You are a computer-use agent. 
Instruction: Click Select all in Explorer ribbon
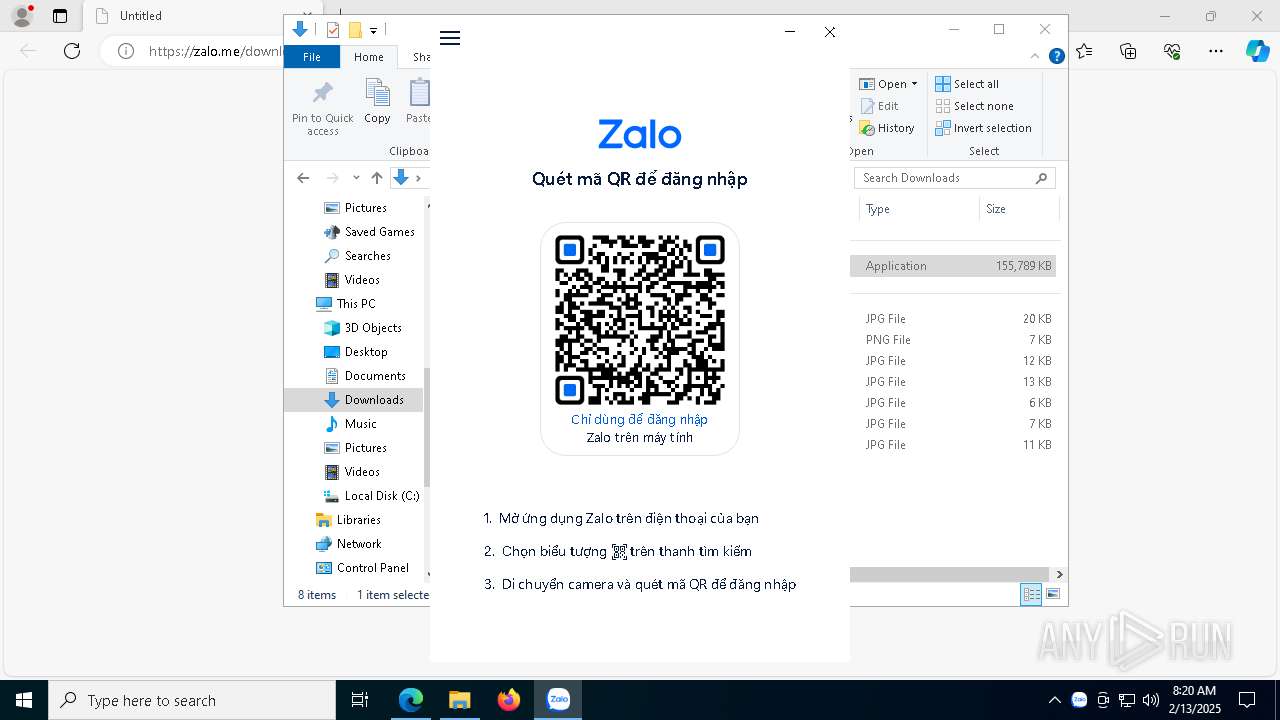967,84
